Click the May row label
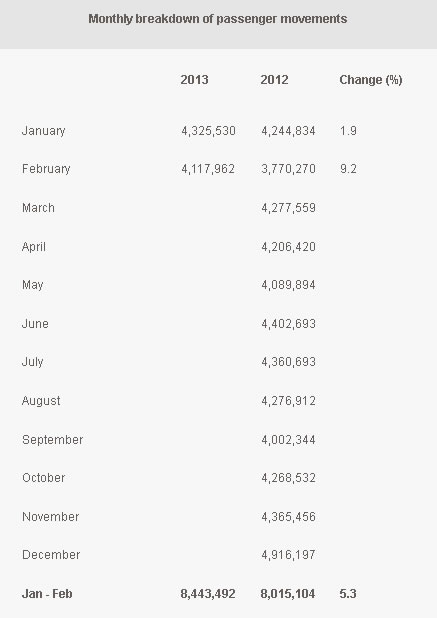Image resolution: width=437 pixels, height=618 pixels. [x=33, y=285]
